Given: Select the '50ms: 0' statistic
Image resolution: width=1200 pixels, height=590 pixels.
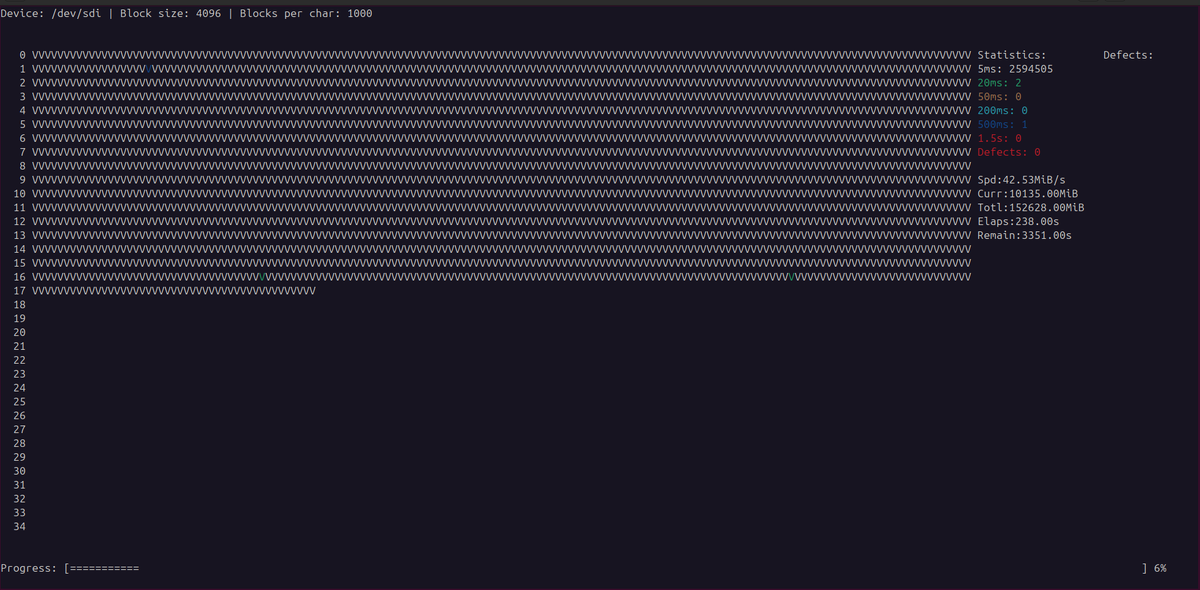Looking at the screenshot, I should [x=999, y=97].
